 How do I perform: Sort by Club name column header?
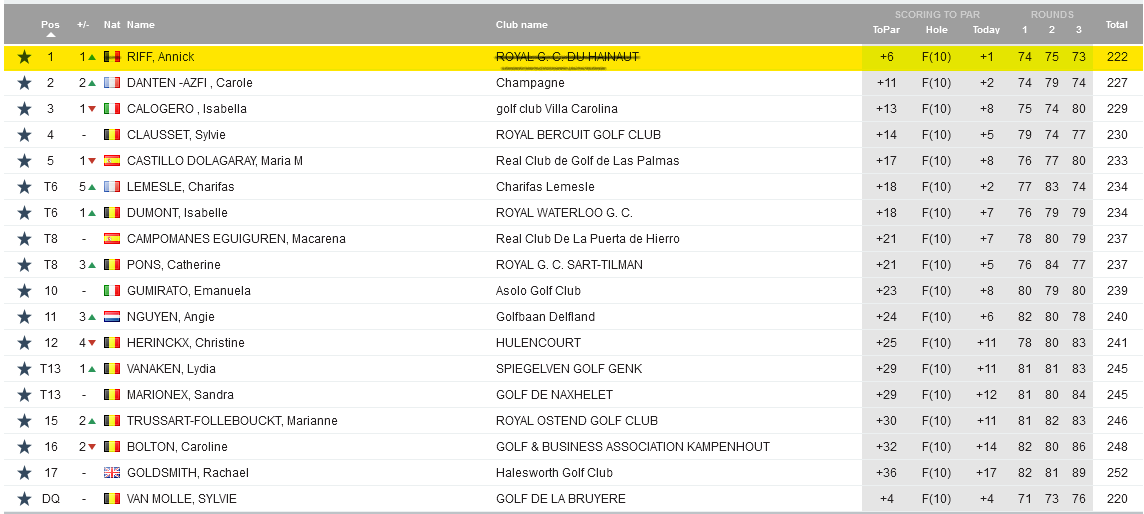pos(522,25)
